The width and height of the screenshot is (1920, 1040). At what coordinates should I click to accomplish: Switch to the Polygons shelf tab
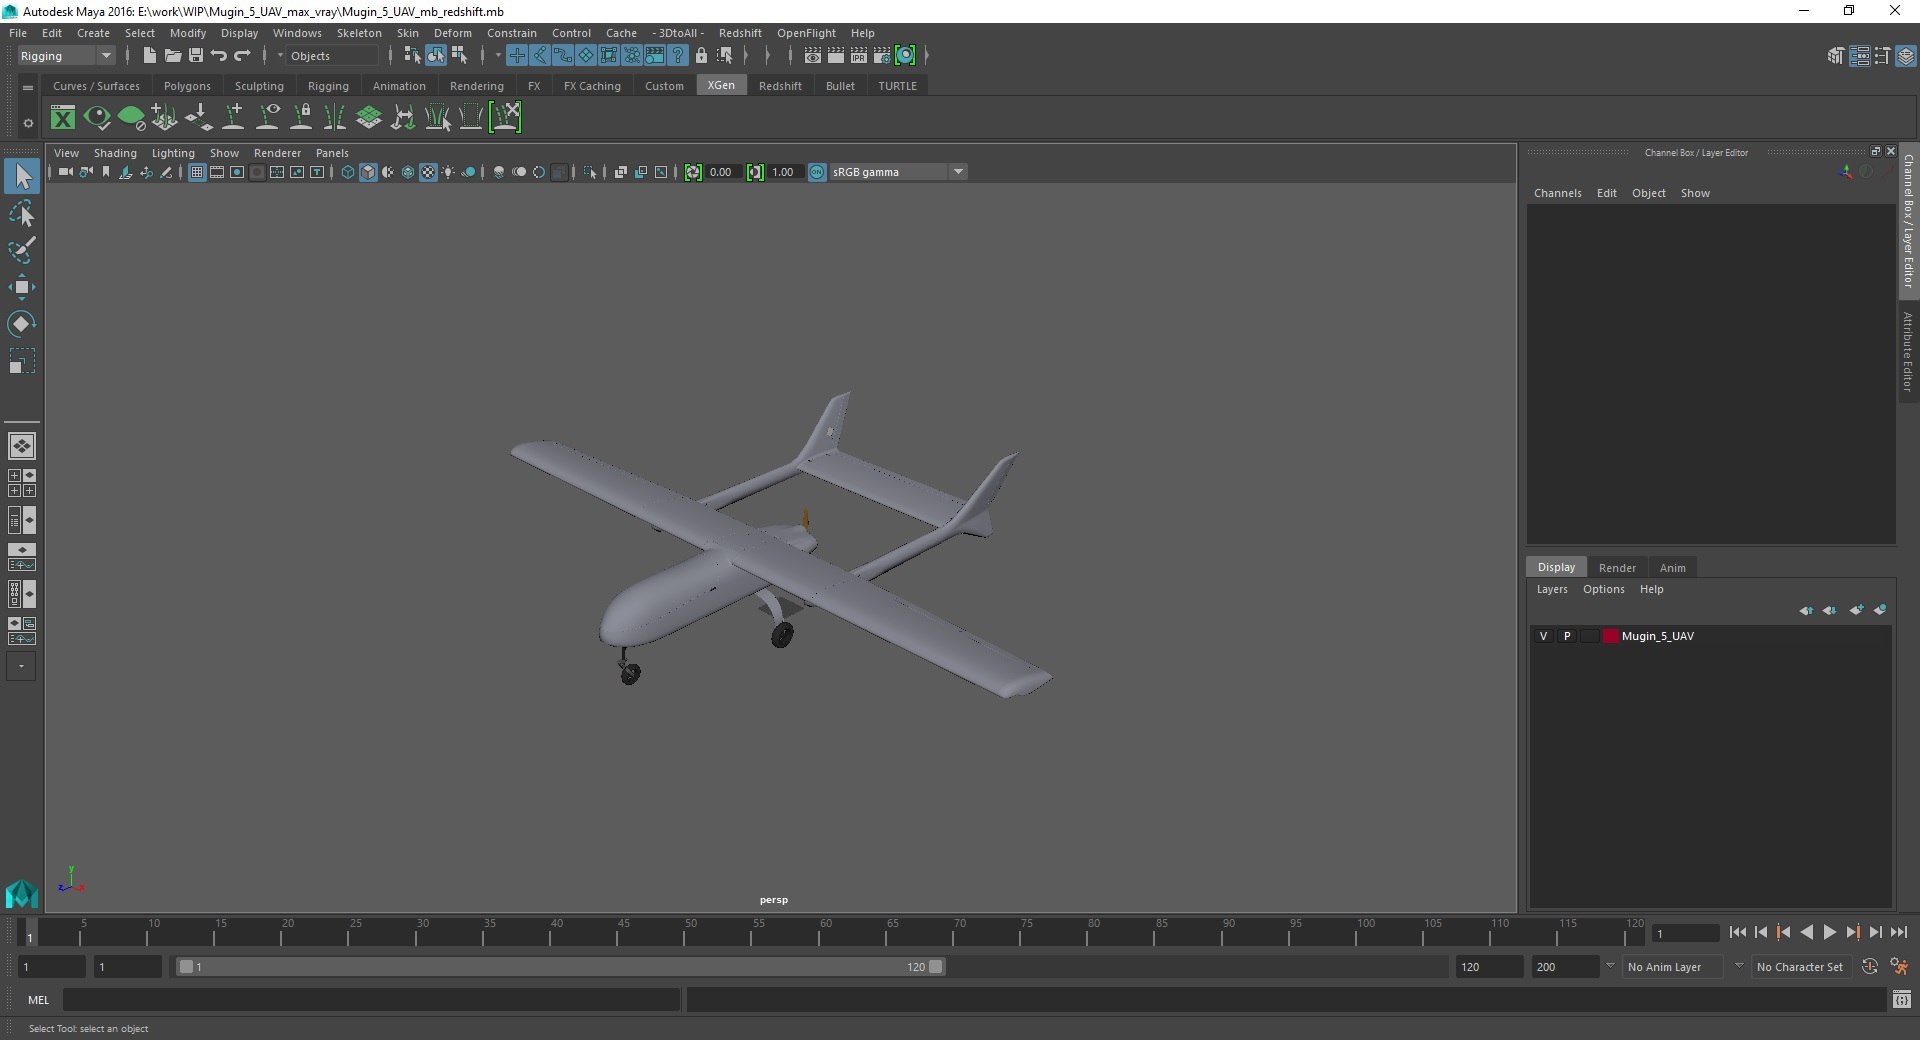[x=187, y=86]
